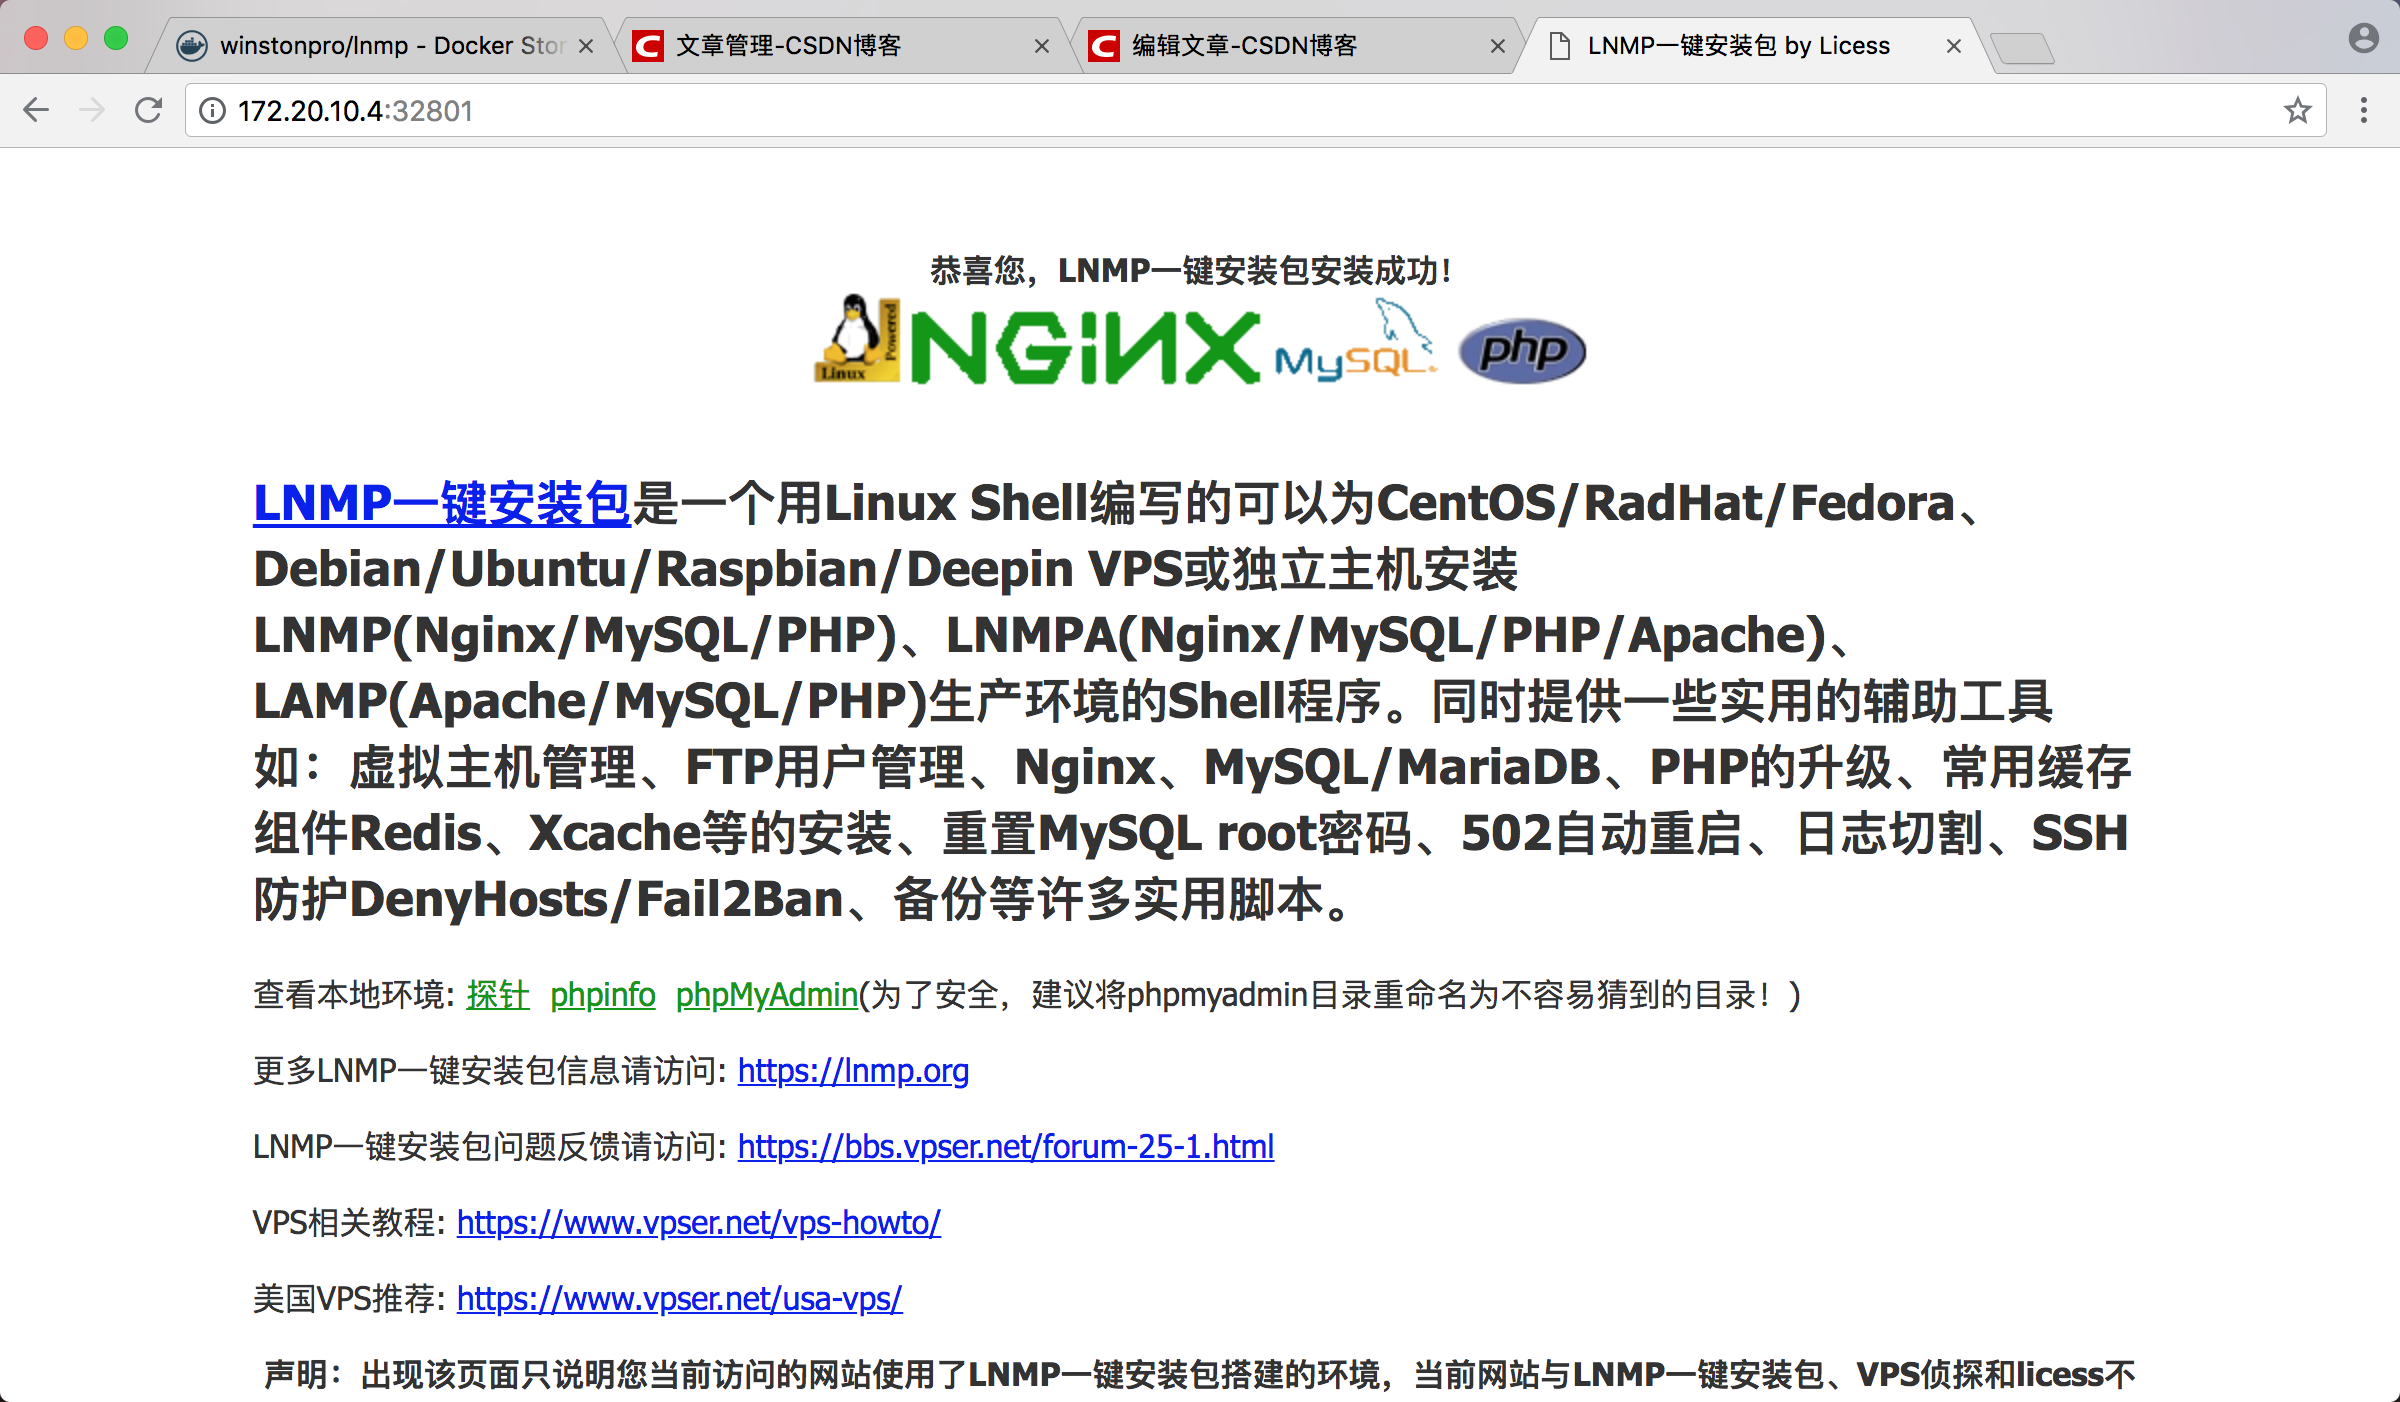
Task: View site information icon in address bar
Action: (x=212, y=110)
